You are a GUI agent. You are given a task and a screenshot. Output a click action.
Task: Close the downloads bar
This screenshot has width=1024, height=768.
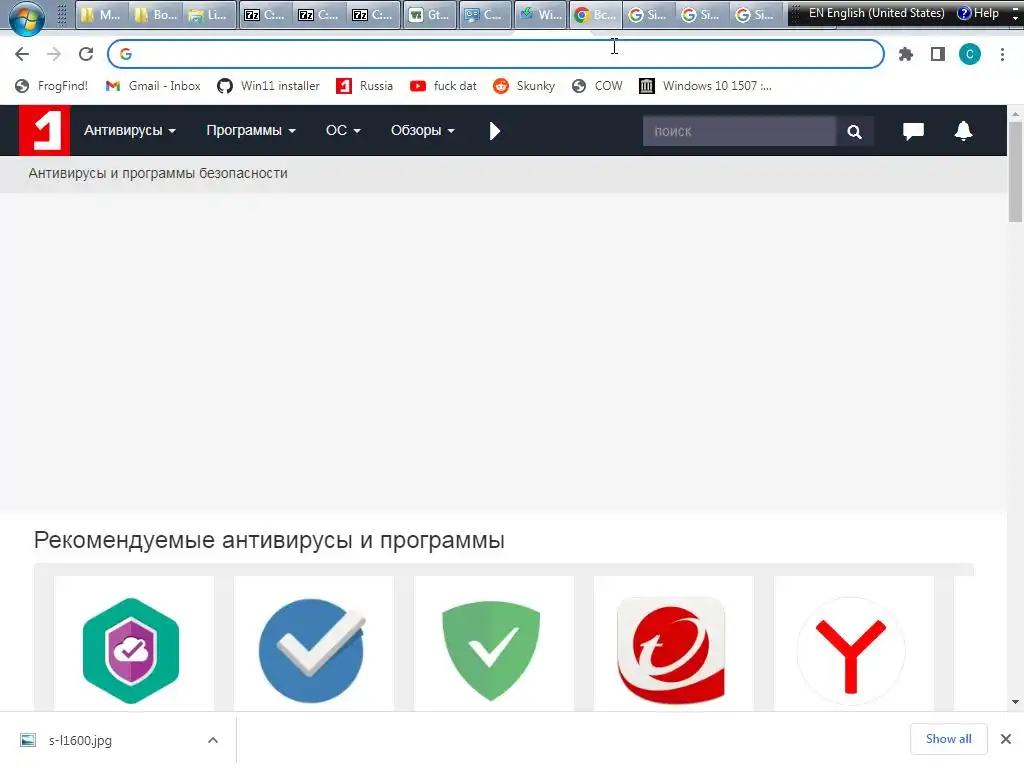click(1006, 739)
